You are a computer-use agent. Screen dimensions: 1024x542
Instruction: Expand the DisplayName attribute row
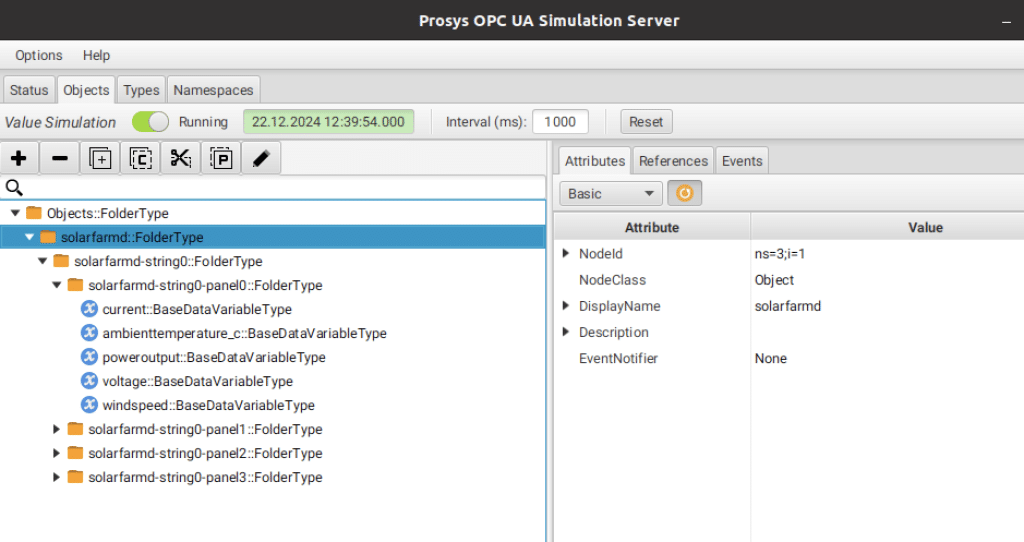point(566,306)
